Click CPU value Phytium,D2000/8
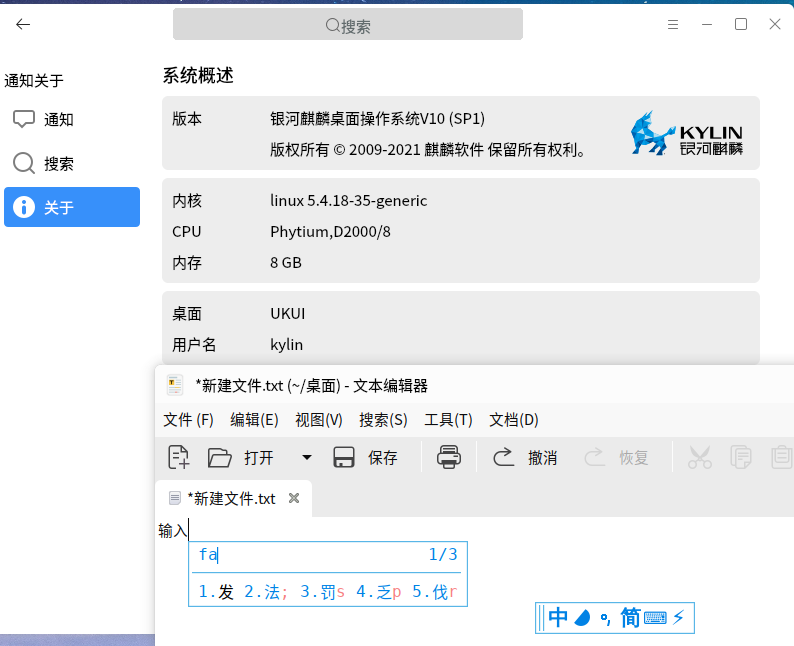The width and height of the screenshot is (794, 646). [330, 232]
